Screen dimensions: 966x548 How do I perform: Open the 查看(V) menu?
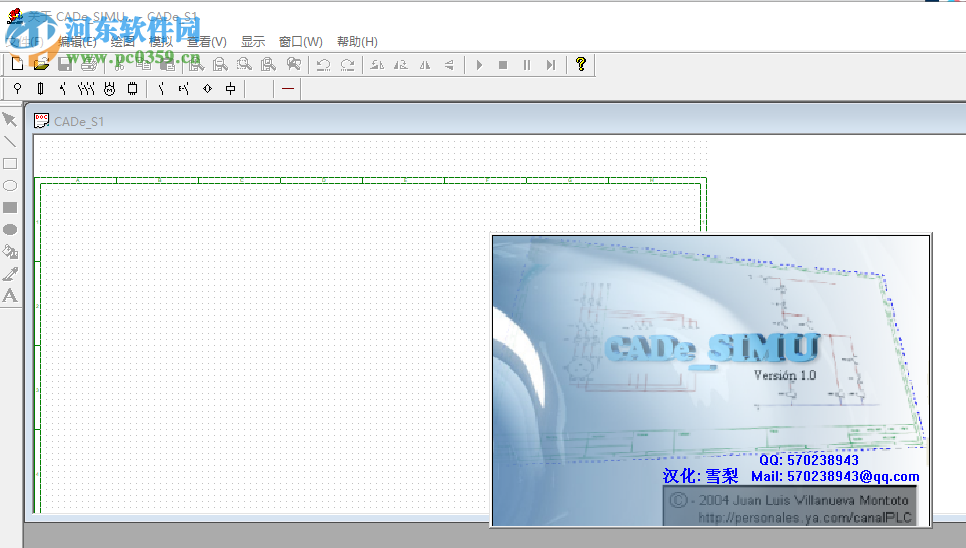click(x=207, y=42)
